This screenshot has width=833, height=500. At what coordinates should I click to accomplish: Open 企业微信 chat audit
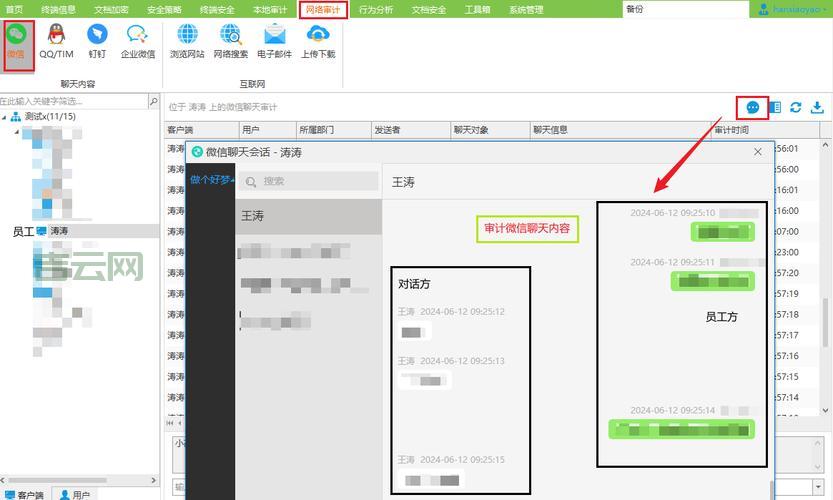click(138, 42)
